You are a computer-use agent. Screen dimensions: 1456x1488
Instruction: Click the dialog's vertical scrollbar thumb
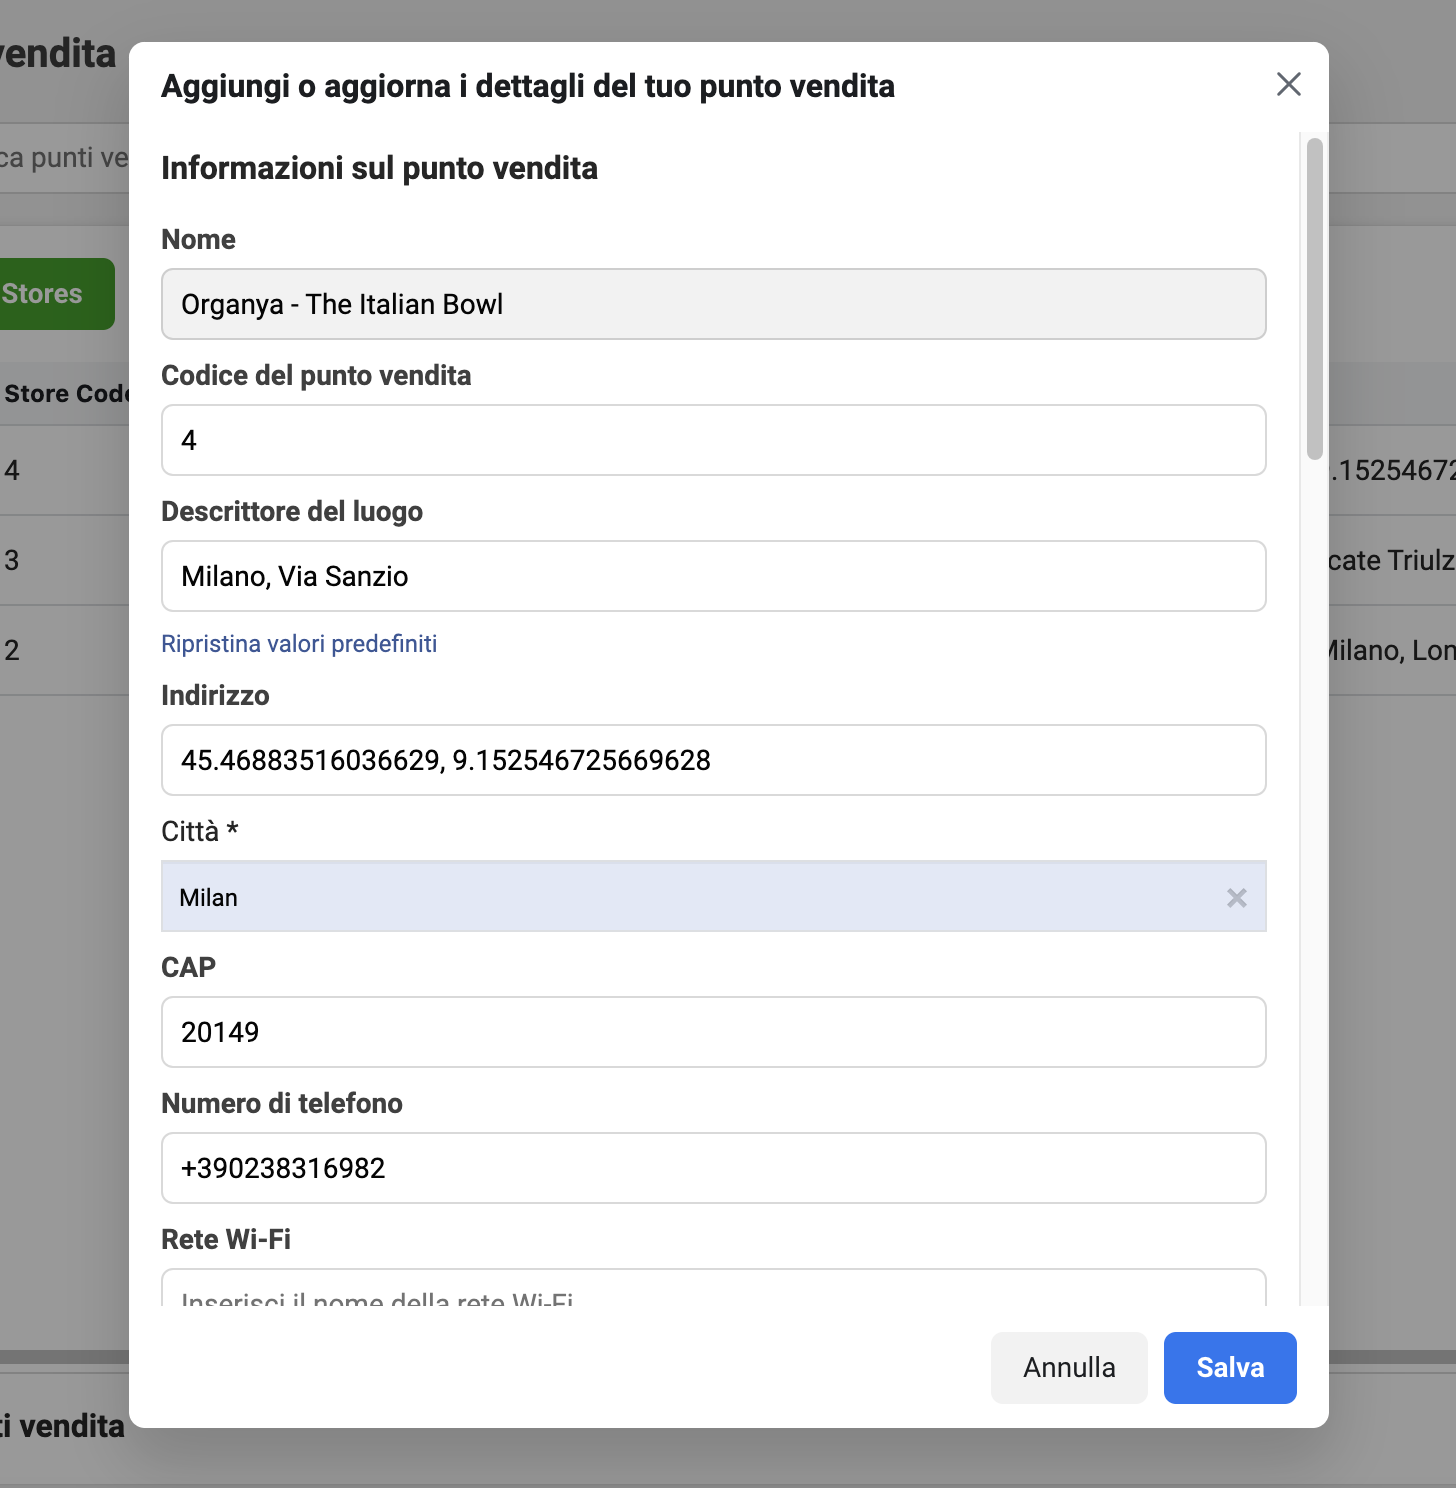tap(1315, 299)
